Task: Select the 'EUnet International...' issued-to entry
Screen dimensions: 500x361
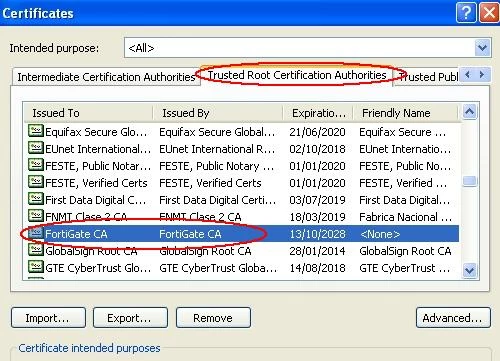Action: 98,149
